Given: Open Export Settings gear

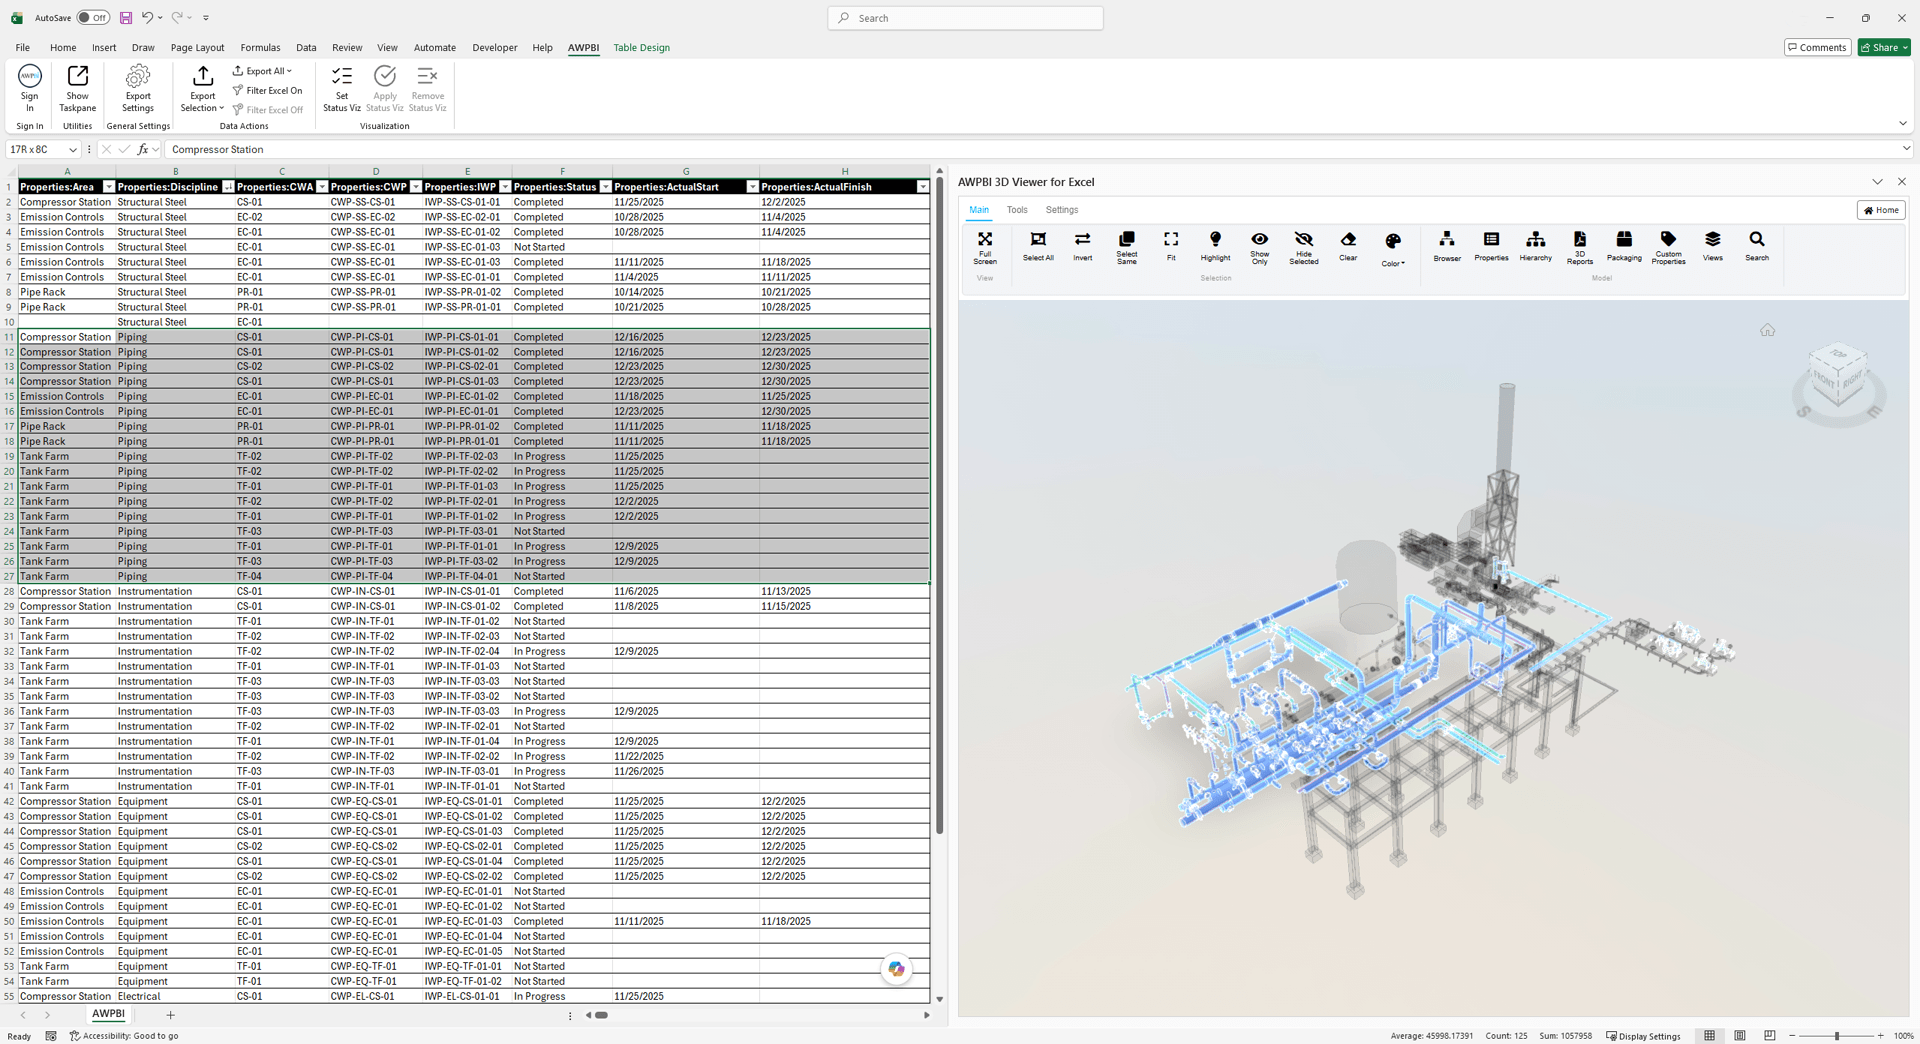Looking at the screenshot, I should [x=138, y=89].
